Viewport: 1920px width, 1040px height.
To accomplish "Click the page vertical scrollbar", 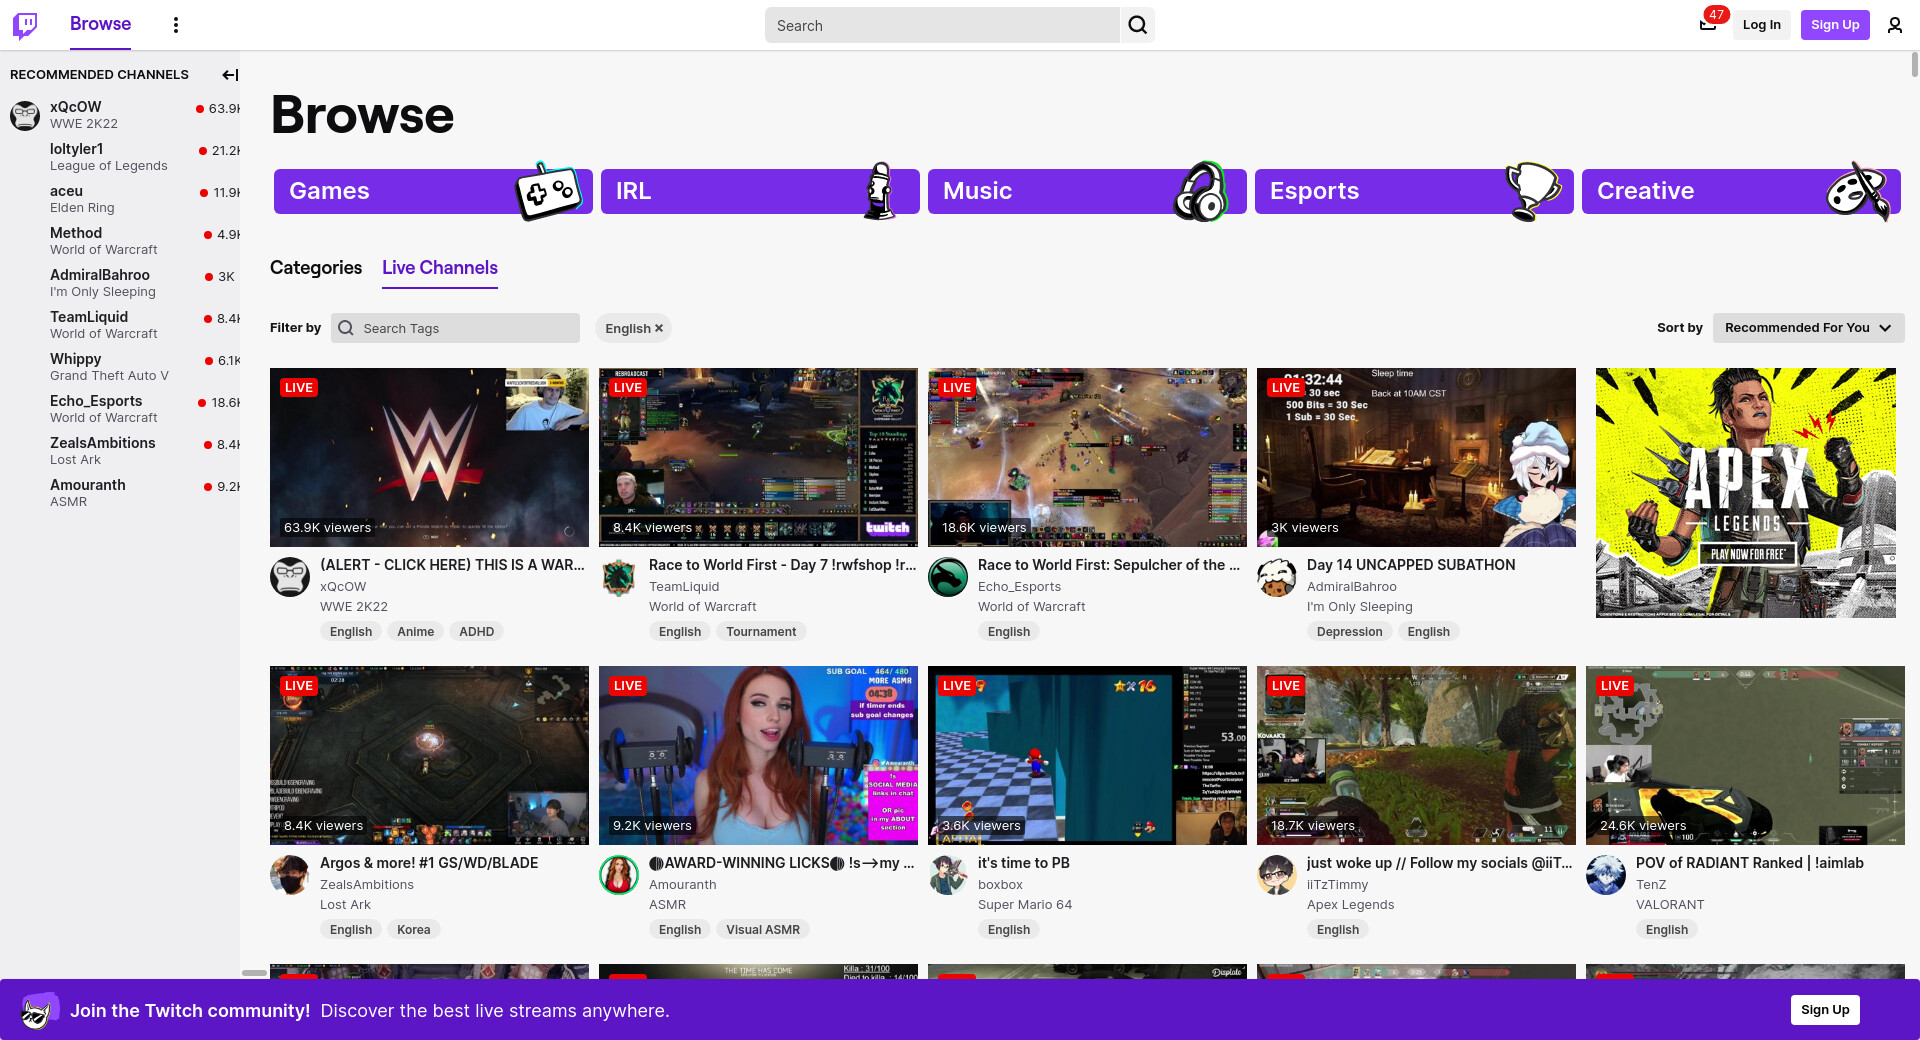I will pyautogui.click(x=1914, y=65).
